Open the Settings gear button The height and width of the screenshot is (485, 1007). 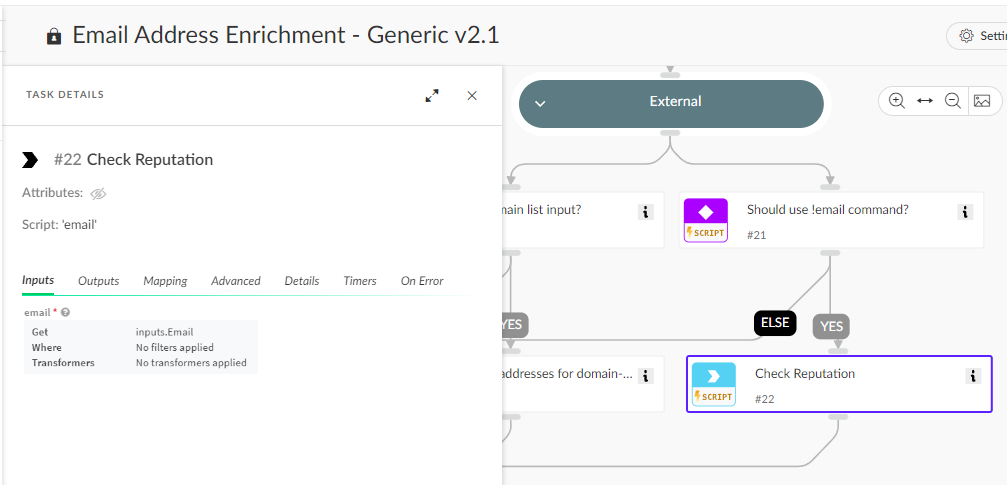(x=979, y=36)
